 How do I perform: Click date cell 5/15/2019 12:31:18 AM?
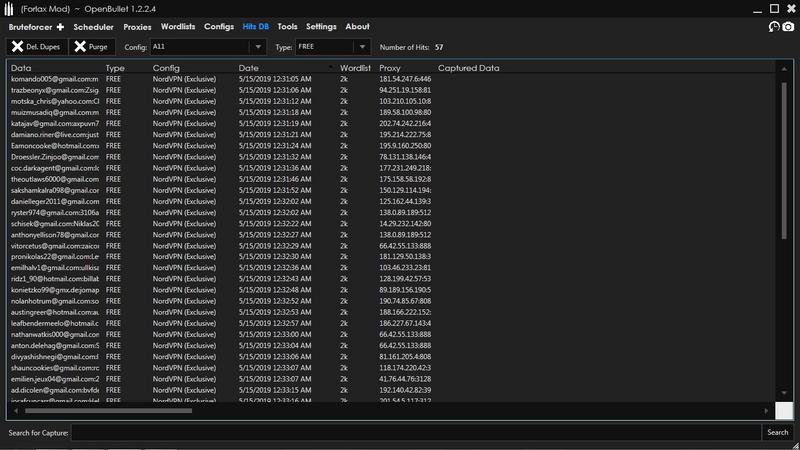[275, 113]
